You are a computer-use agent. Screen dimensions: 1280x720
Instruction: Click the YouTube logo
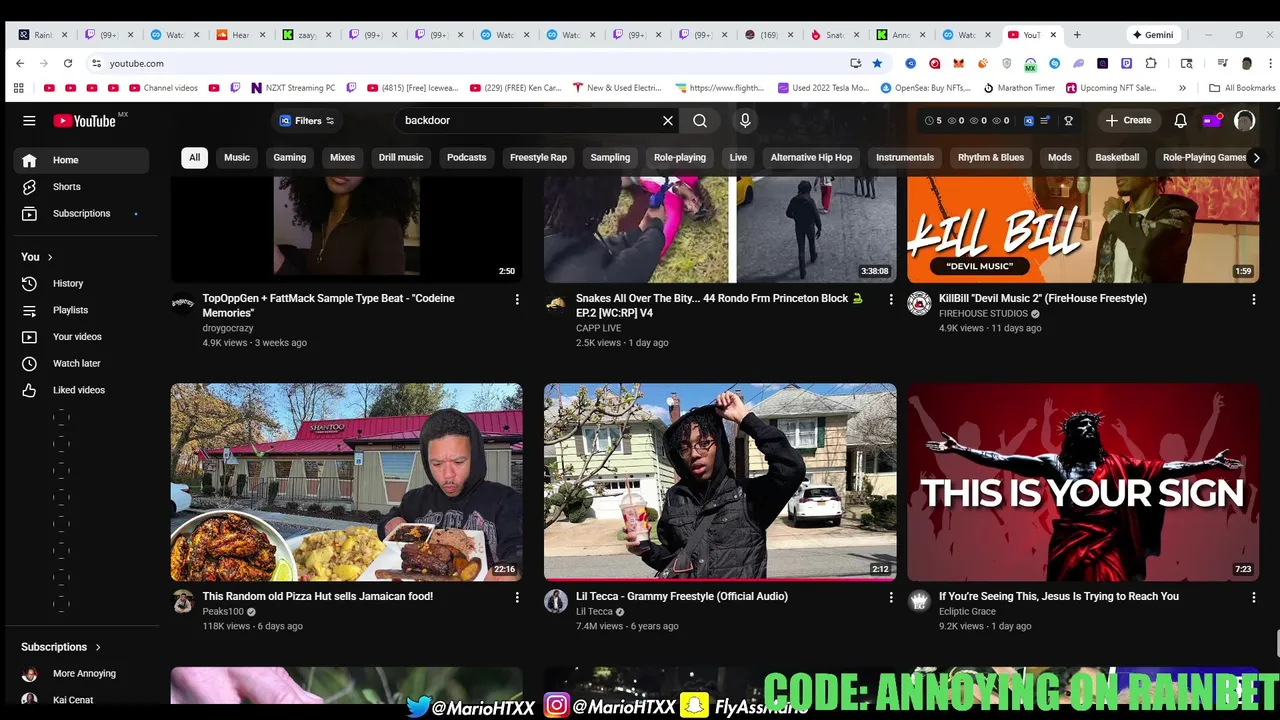point(85,121)
